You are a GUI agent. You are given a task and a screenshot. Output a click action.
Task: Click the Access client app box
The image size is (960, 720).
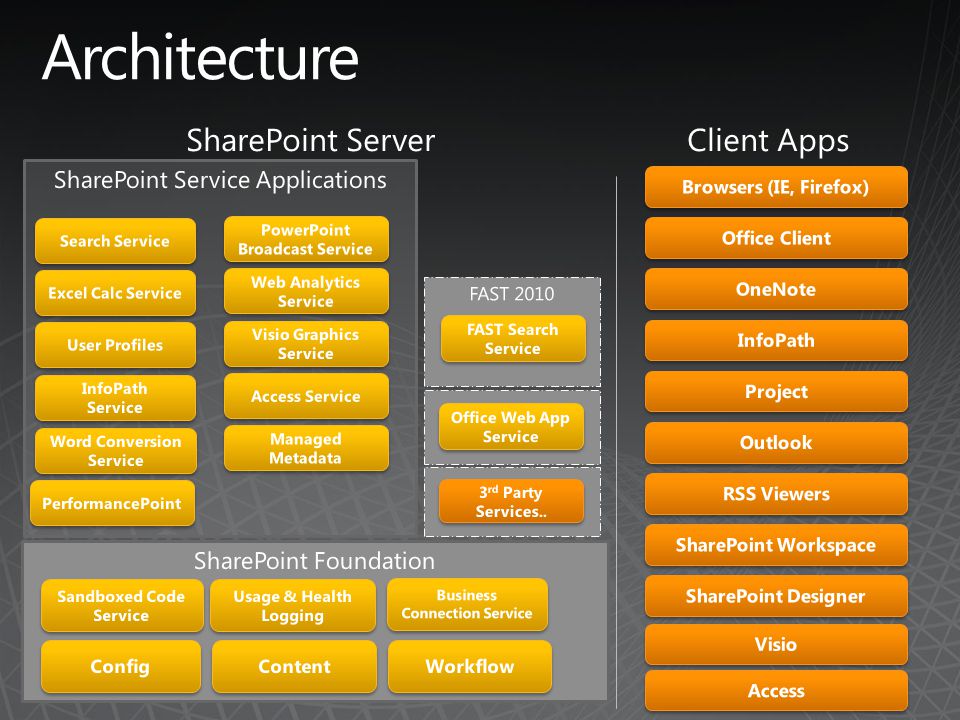(x=776, y=691)
